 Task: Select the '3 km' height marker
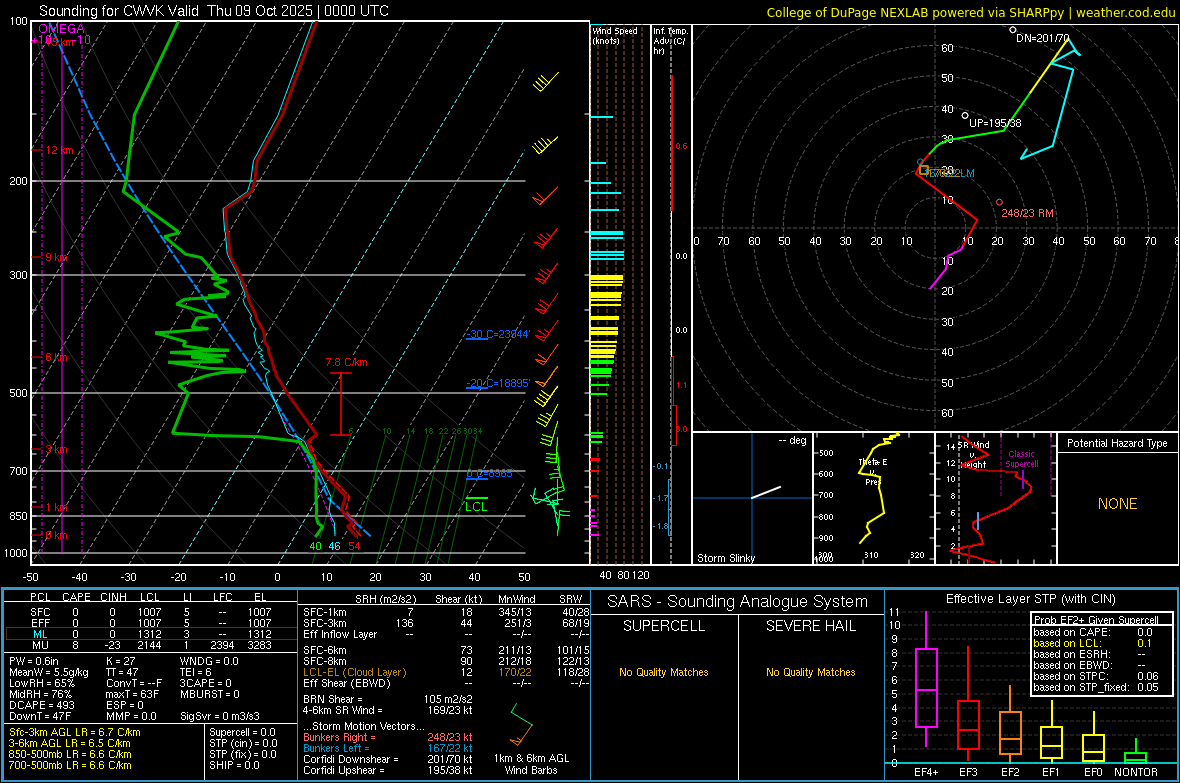(56, 449)
